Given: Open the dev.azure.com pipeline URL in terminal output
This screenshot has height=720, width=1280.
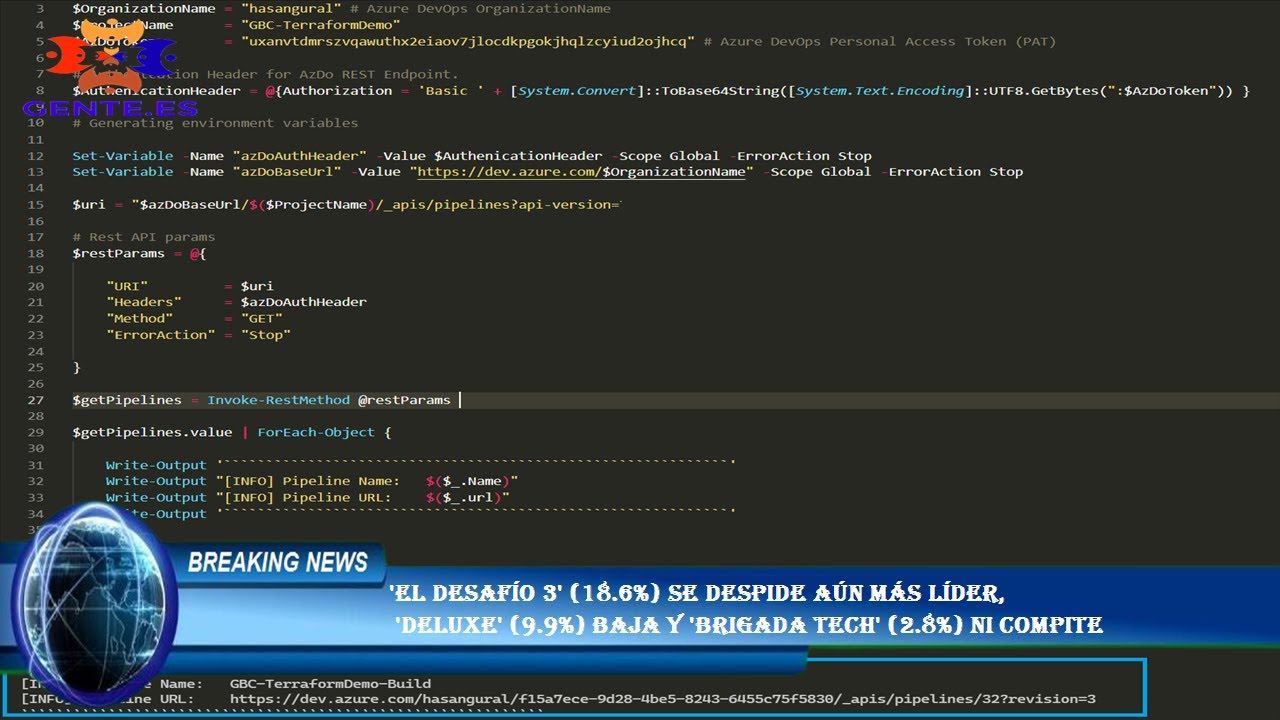Looking at the screenshot, I should click(x=662, y=699).
